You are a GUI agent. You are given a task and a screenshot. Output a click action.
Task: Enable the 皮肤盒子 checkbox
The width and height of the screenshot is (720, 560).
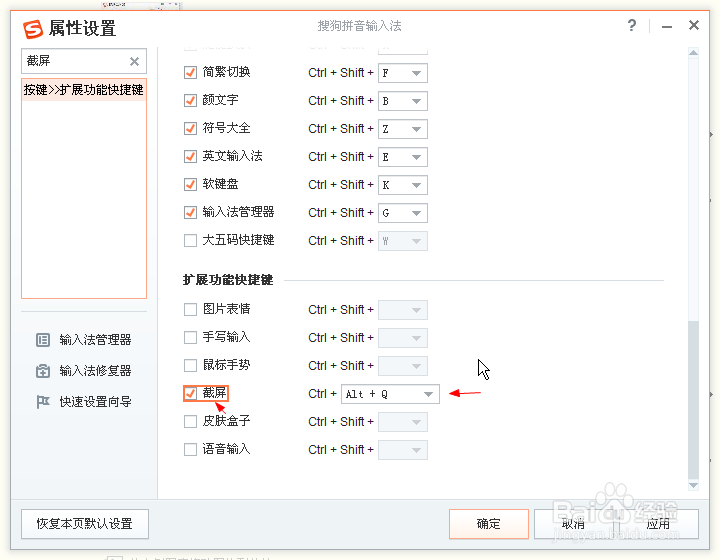pos(190,421)
